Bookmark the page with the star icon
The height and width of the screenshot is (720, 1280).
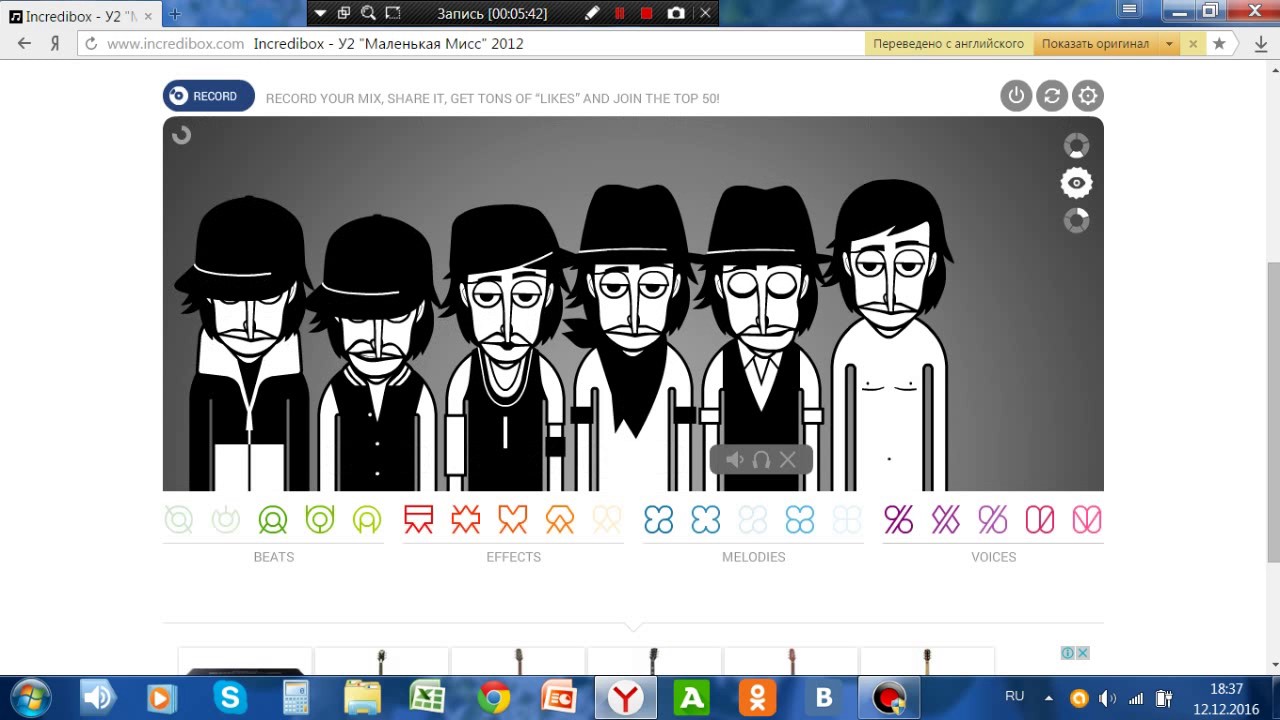tap(1219, 44)
